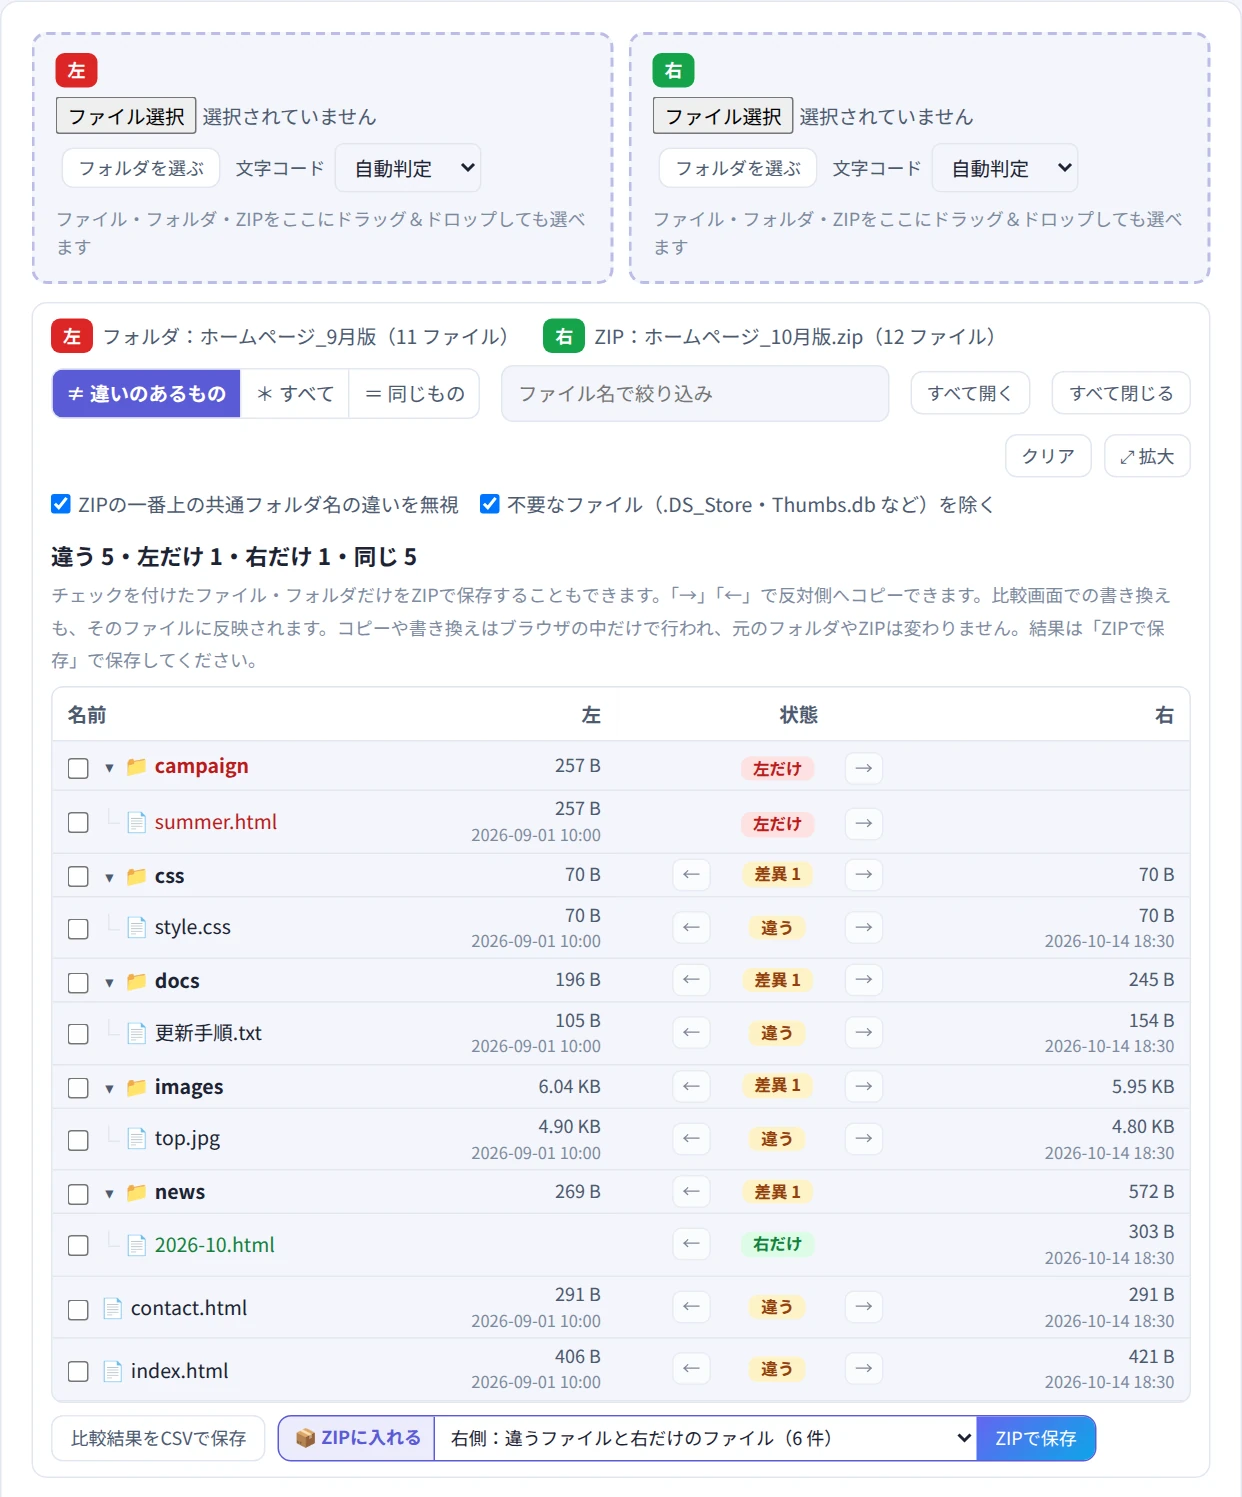Copy images folder to right side
1242x1497 pixels.
click(863, 1086)
